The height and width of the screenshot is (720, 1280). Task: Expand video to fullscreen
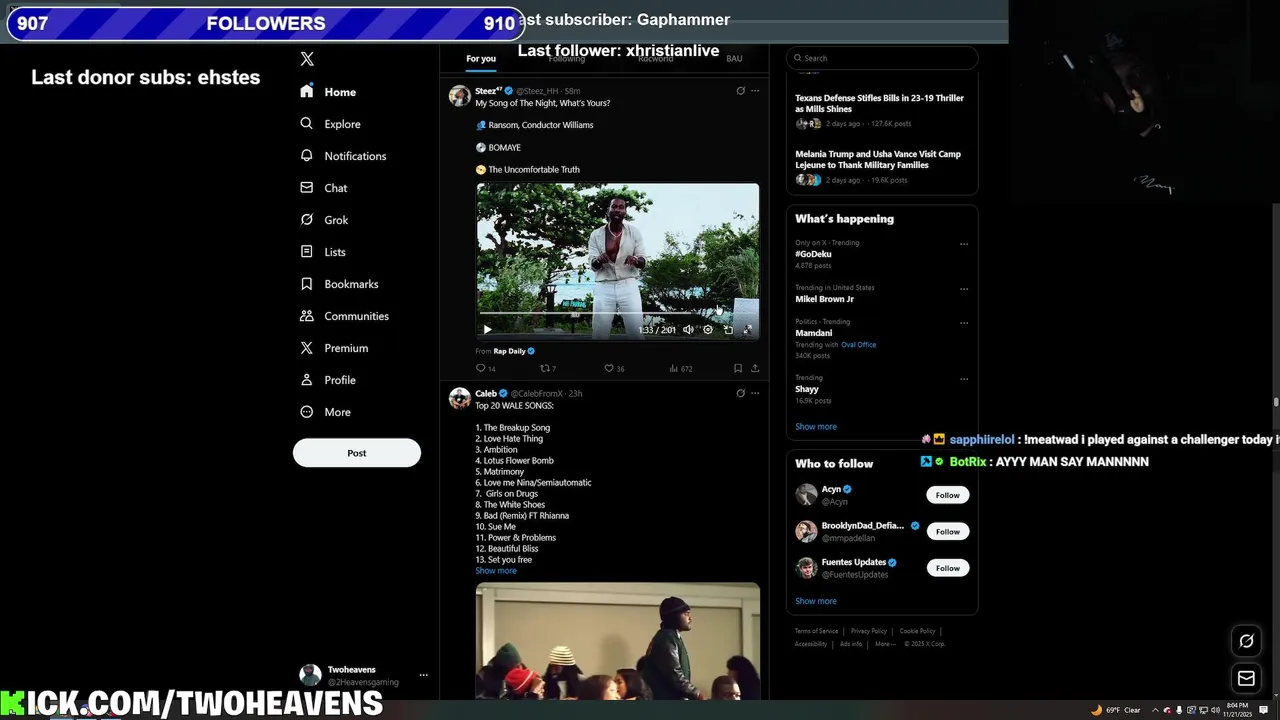click(747, 329)
